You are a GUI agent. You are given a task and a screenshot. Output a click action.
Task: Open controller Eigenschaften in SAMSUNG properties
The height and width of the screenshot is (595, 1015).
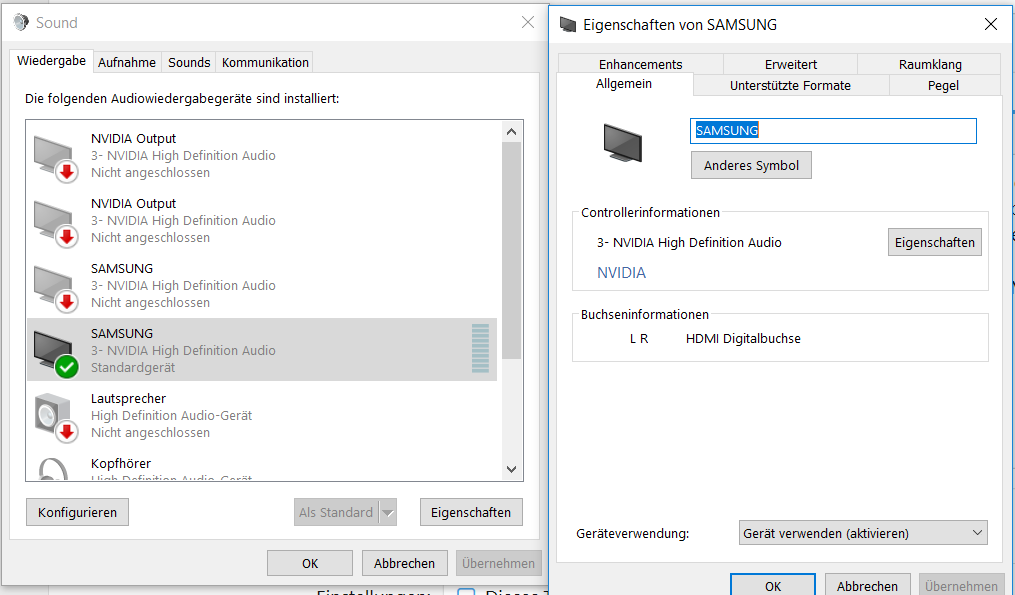[935, 242]
